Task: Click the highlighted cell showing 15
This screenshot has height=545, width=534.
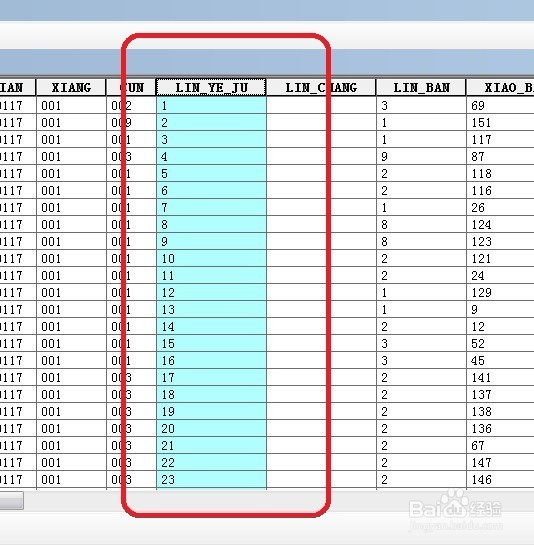Action: pos(211,344)
